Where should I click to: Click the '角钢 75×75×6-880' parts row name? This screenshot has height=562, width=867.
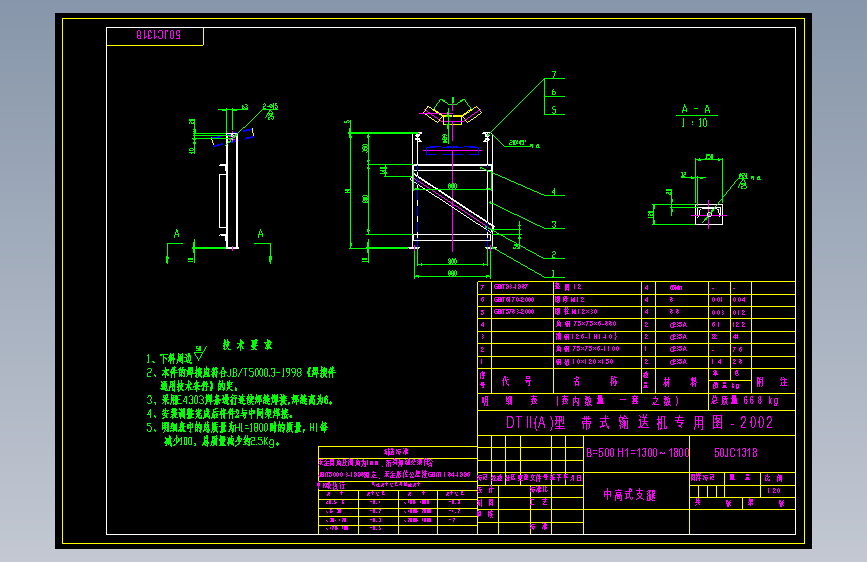586,324
